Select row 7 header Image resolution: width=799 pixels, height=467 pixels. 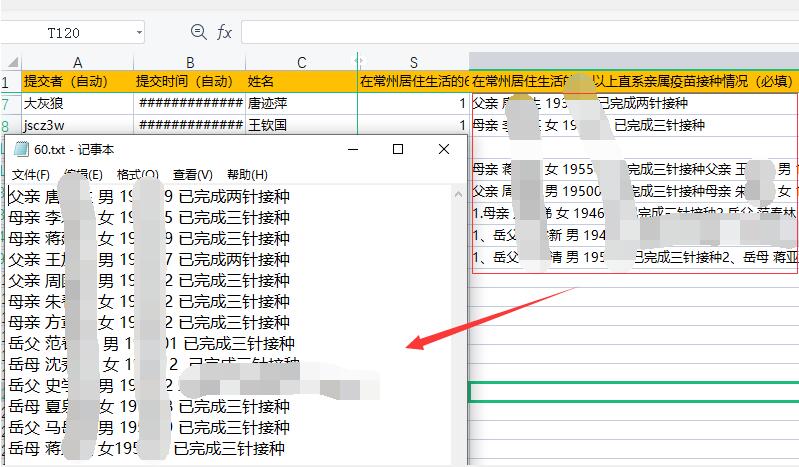coord(9,103)
